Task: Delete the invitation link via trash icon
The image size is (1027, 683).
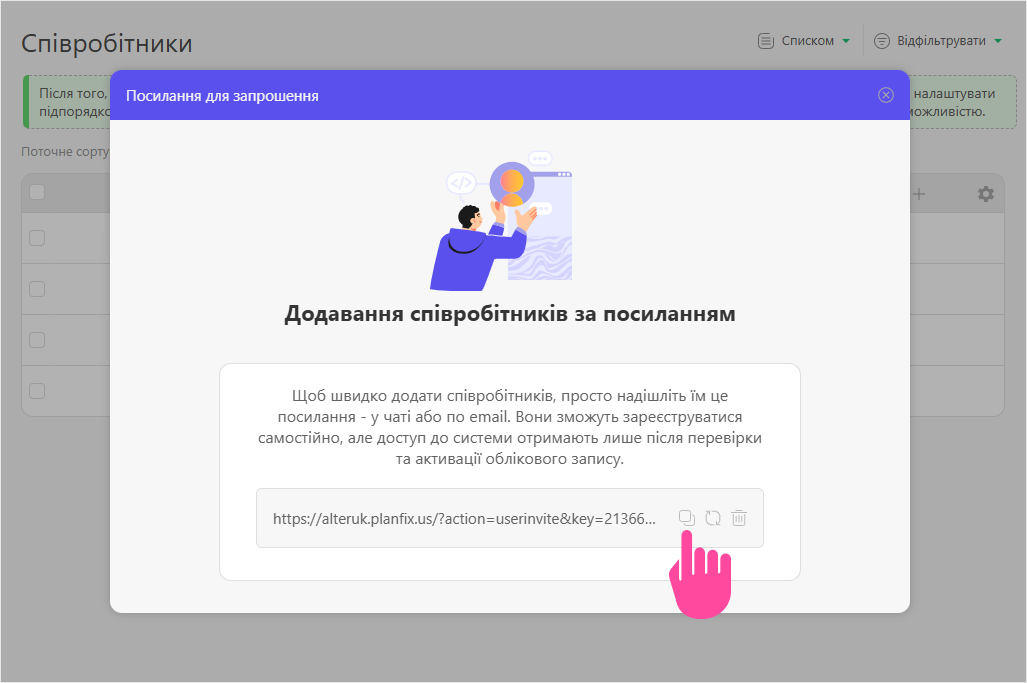Action: 739,518
